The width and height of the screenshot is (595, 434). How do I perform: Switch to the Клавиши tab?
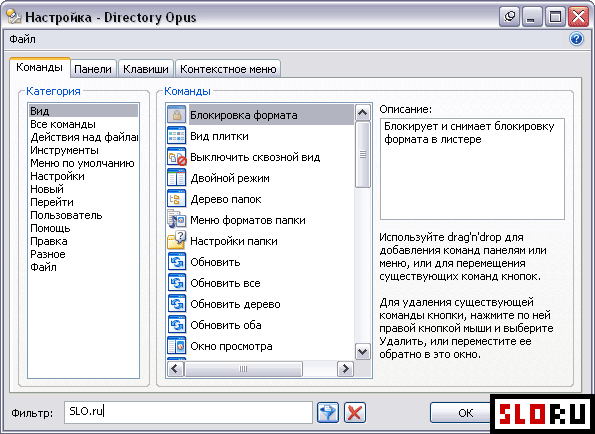pos(146,69)
